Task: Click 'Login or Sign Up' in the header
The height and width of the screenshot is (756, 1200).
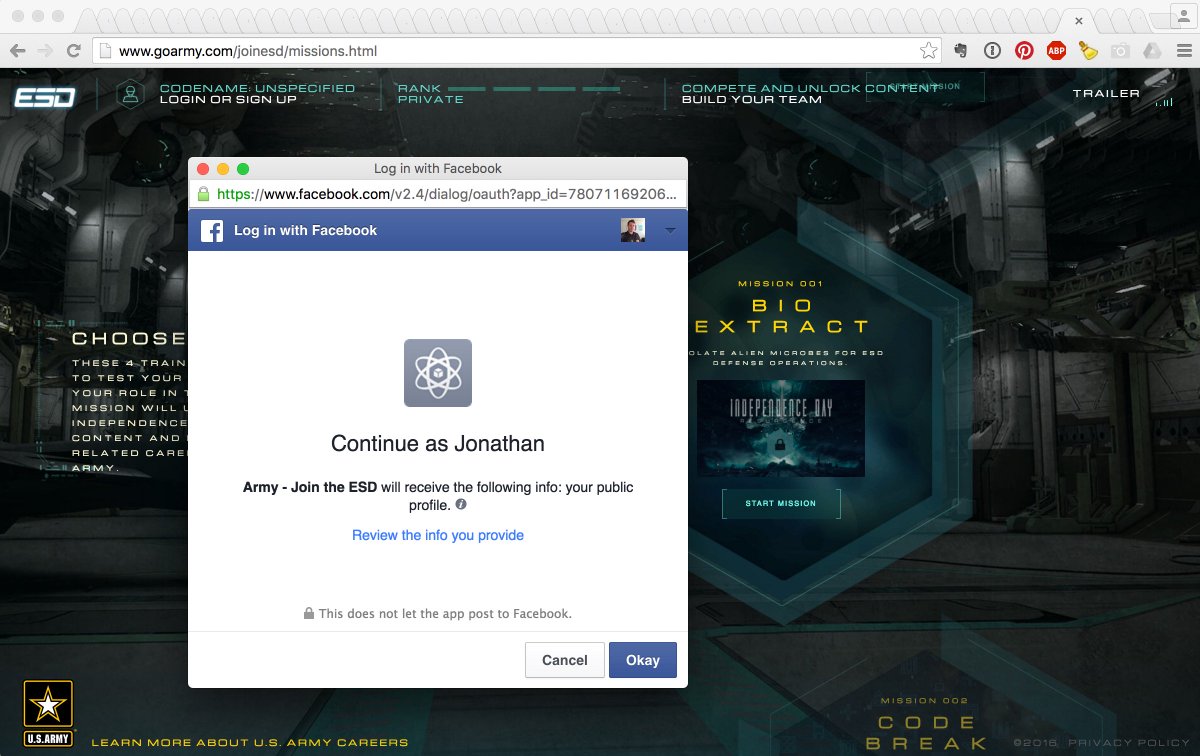Action: click(x=228, y=99)
